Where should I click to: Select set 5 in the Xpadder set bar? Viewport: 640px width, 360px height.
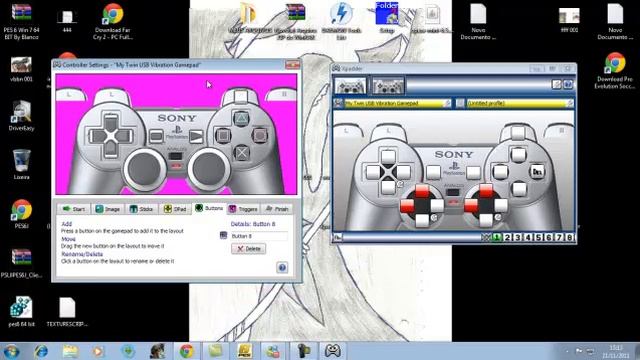538,237
